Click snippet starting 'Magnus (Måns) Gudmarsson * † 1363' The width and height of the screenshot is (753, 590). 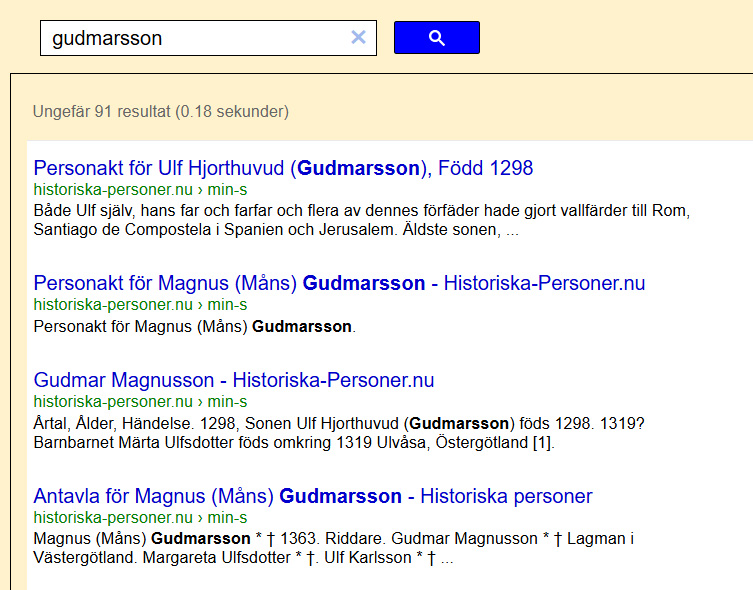coord(334,548)
